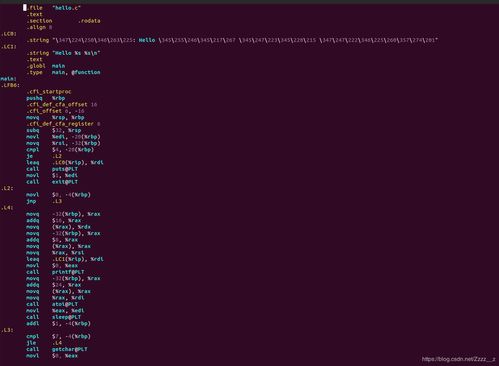Select the .cfi_def_cfa_offset 16 line
Screen dimensions: 499x366
[62, 104]
